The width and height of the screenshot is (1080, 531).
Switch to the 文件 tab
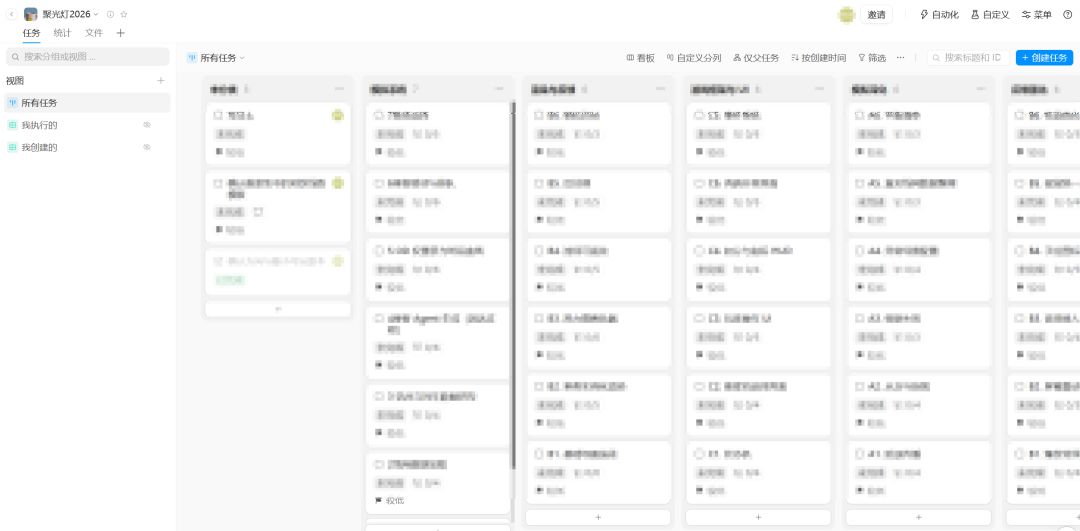(x=94, y=33)
